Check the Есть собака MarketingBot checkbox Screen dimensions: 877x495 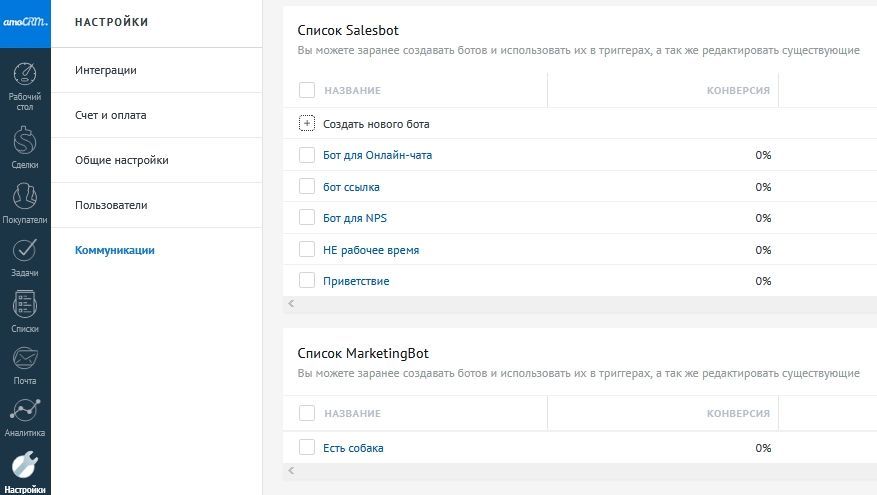(x=307, y=448)
